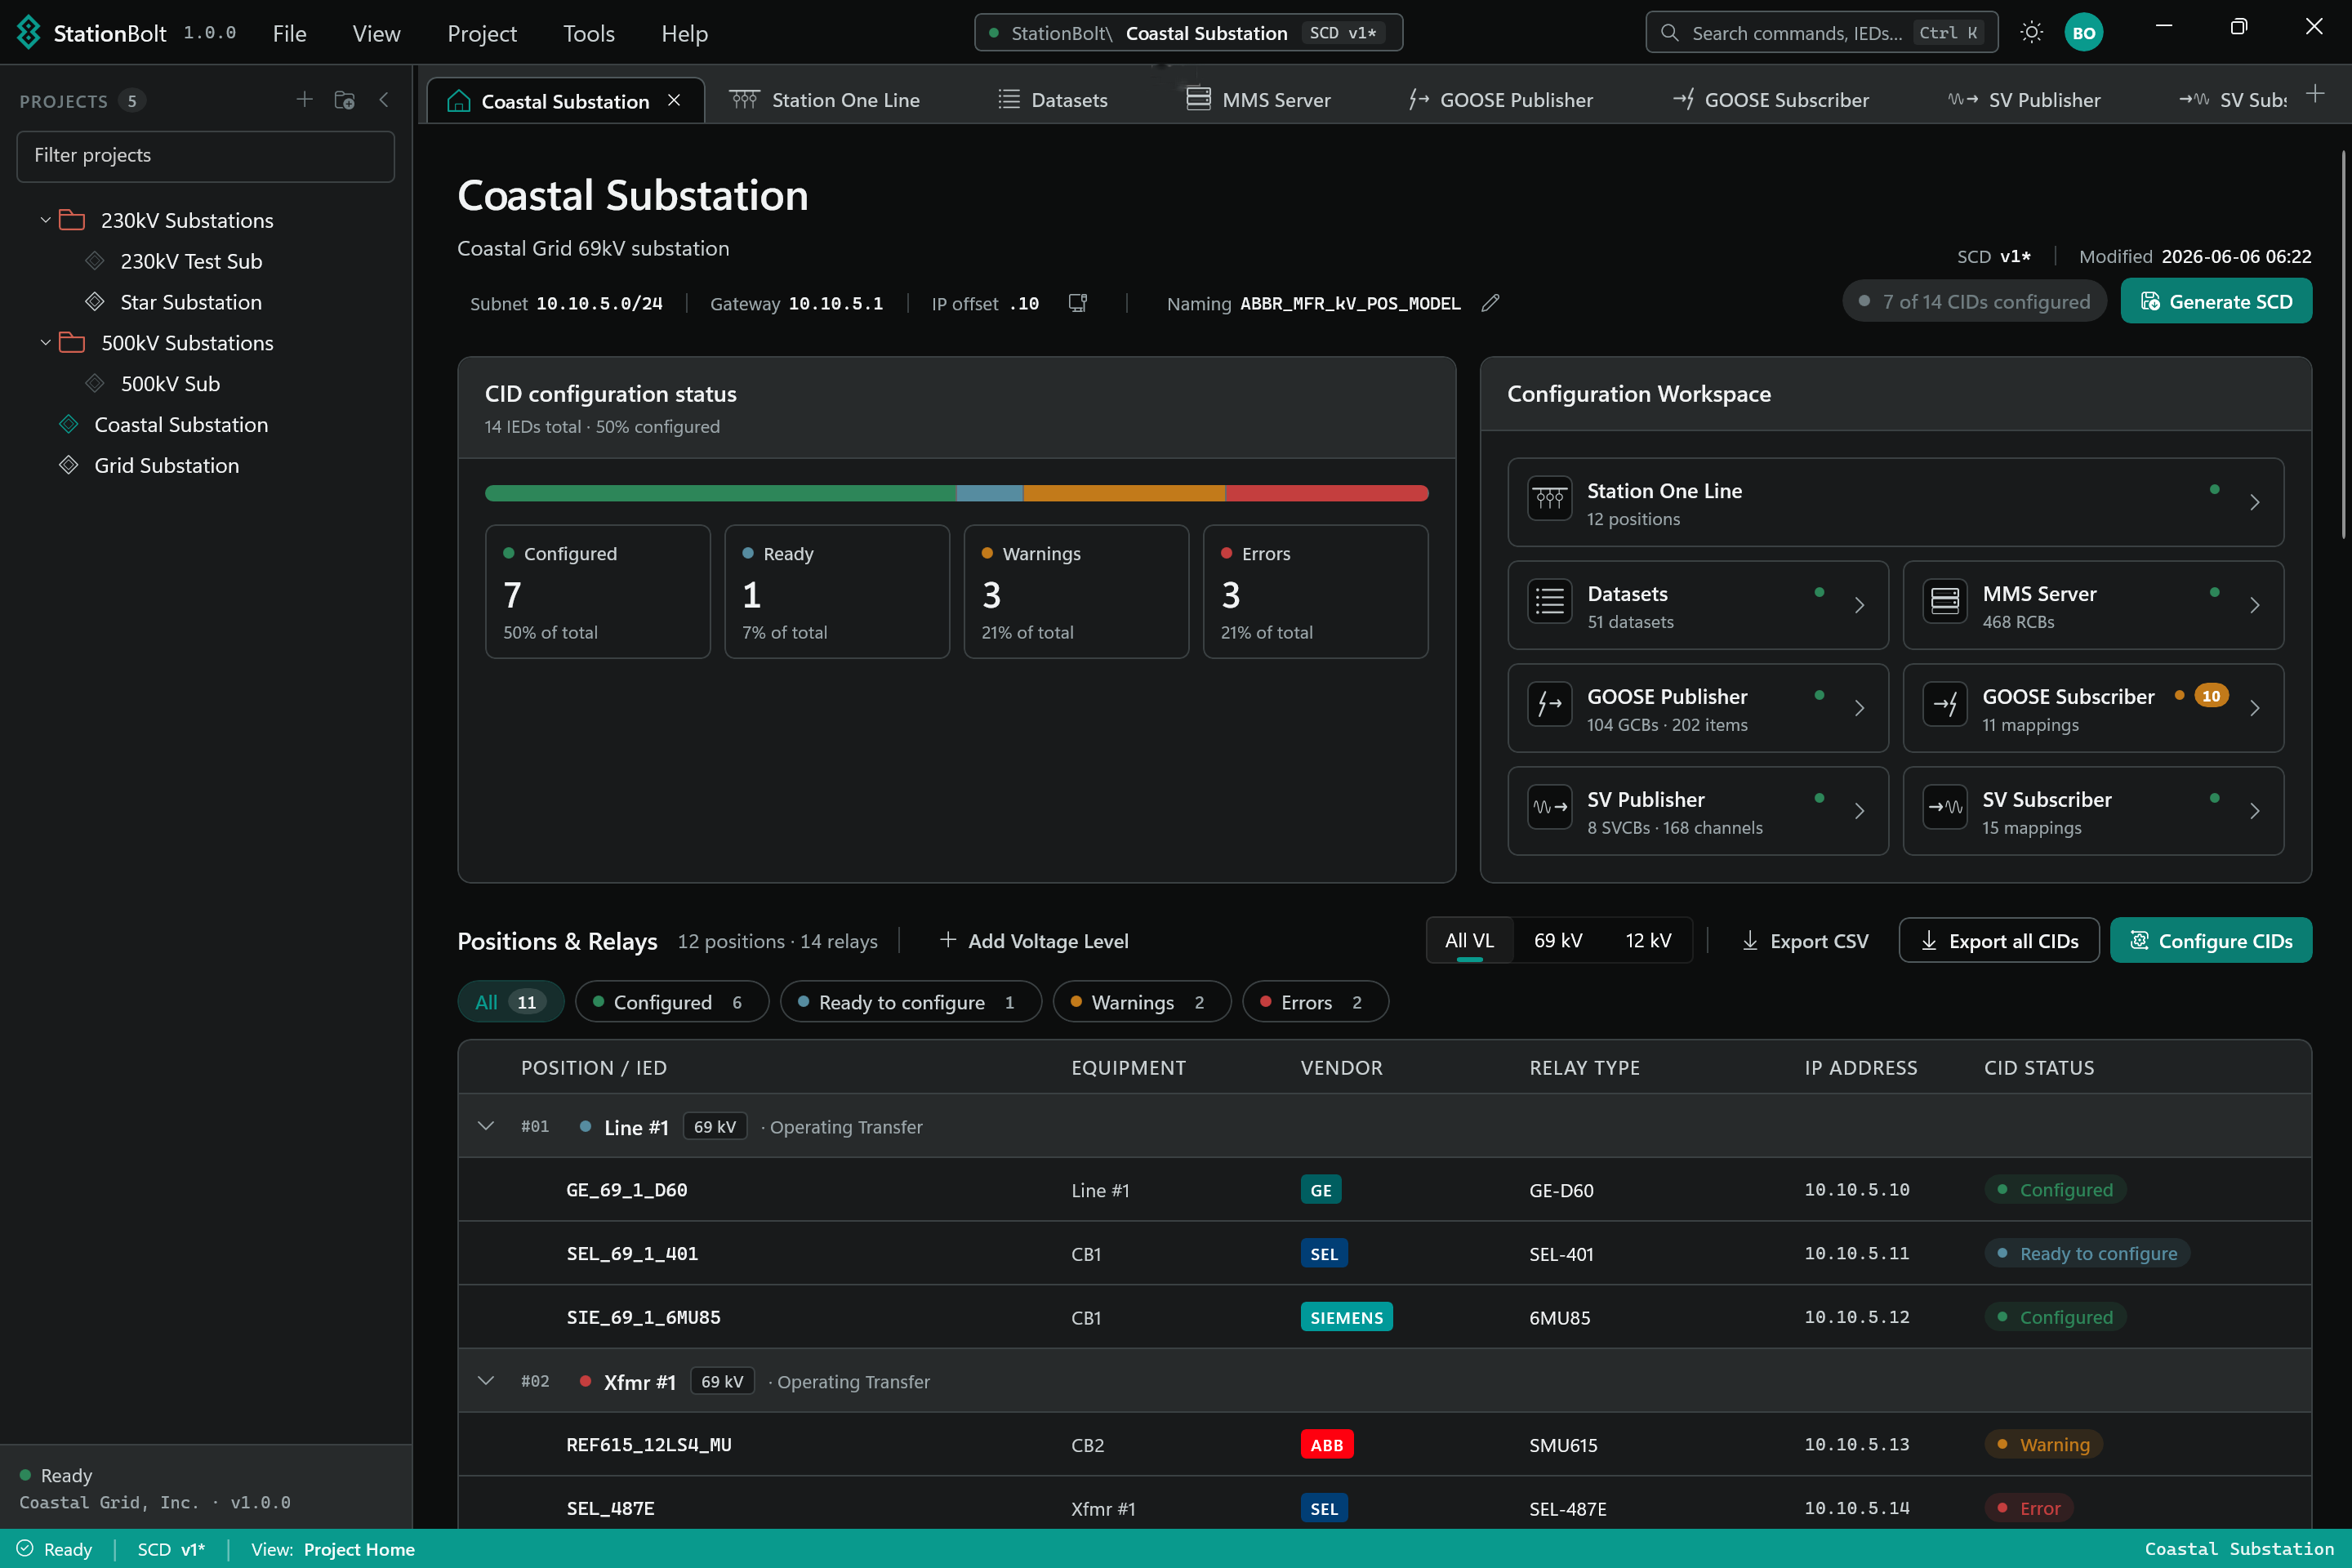Click the GE vendor badge
The image size is (2352, 1568).
1321,1190
